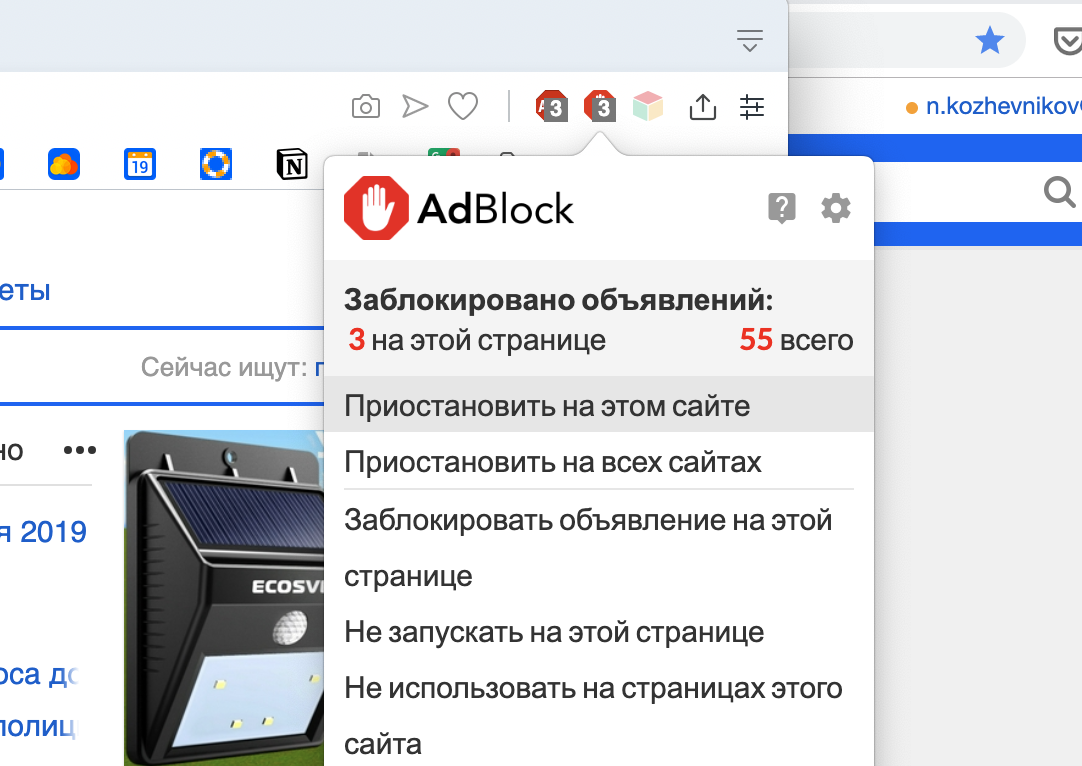Click the heart icon to bookmark page
The image size is (1082, 766).
coord(462,106)
